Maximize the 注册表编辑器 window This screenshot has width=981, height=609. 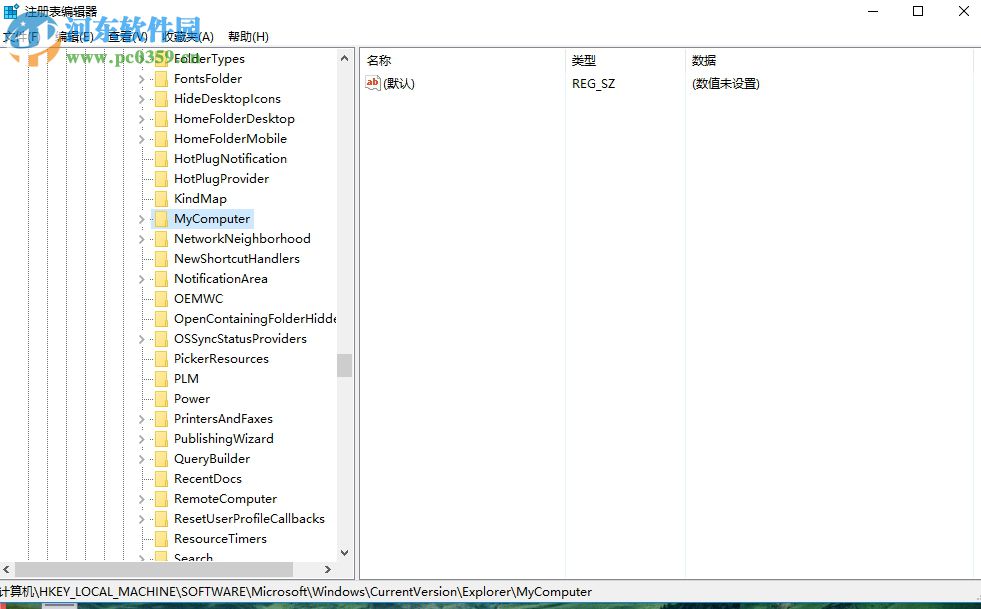[918, 11]
